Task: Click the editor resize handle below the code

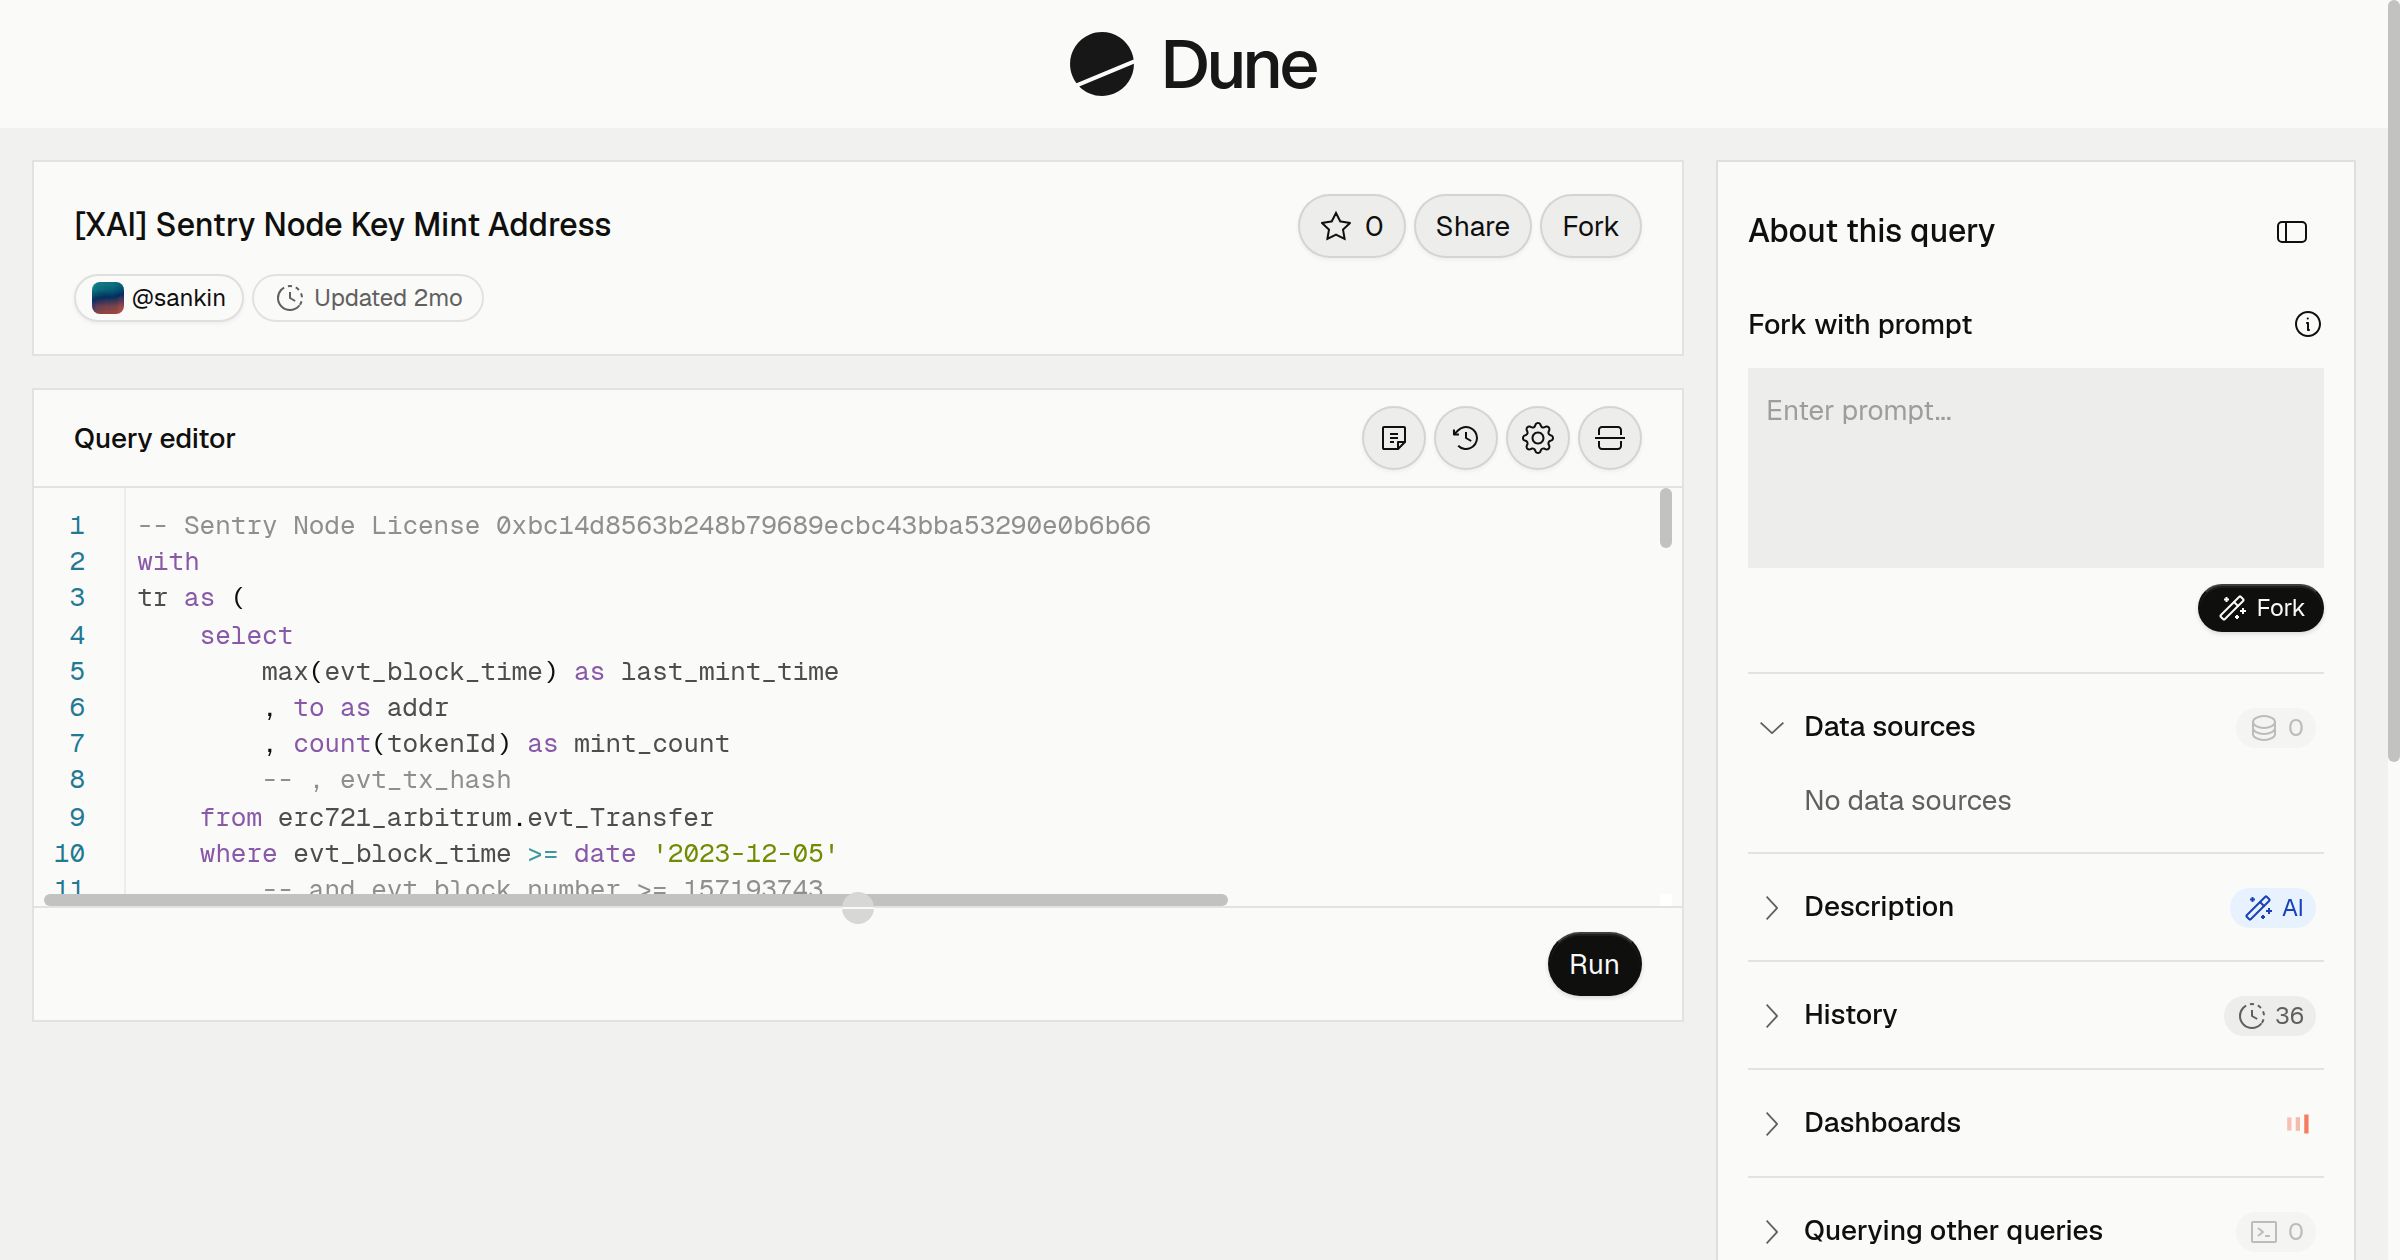Action: pyautogui.click(x=858, y=908)
